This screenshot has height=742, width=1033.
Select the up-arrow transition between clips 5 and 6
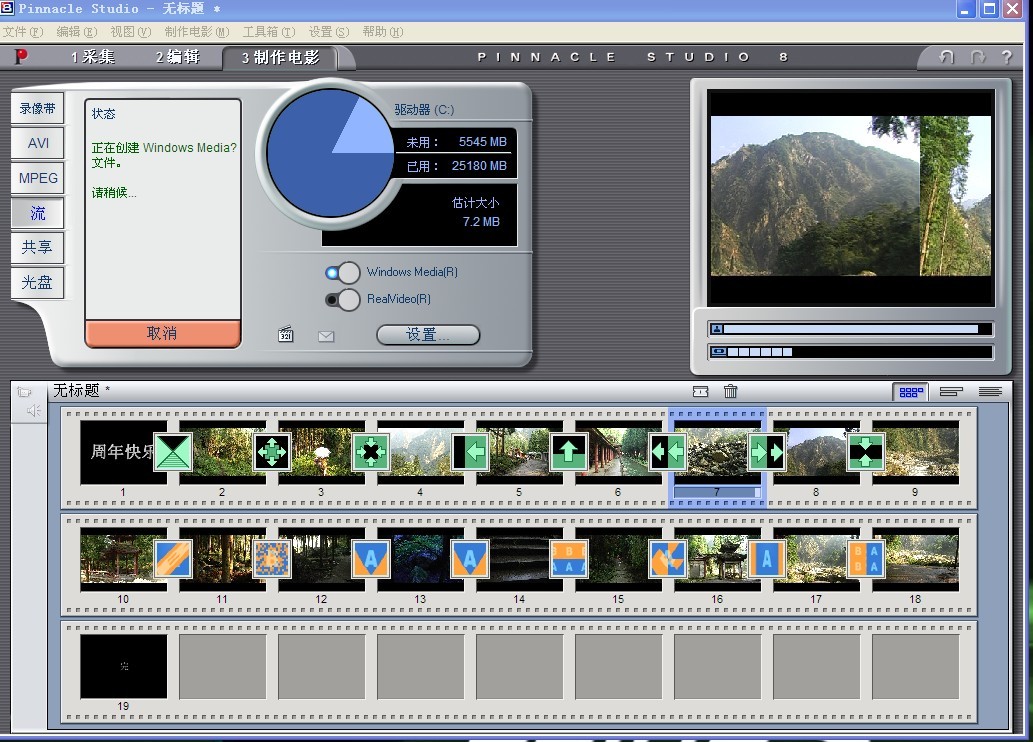click(x=569, y=452)
